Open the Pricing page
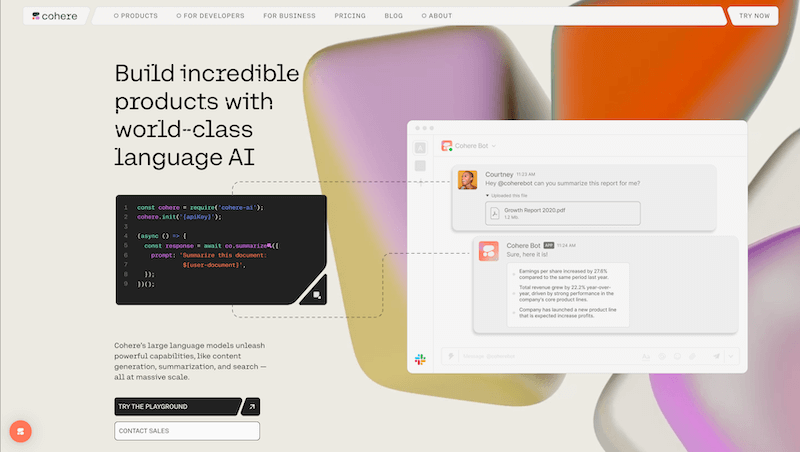Viewport: 800px width, 452px height. pyautogui.click(x=350, y=16)
